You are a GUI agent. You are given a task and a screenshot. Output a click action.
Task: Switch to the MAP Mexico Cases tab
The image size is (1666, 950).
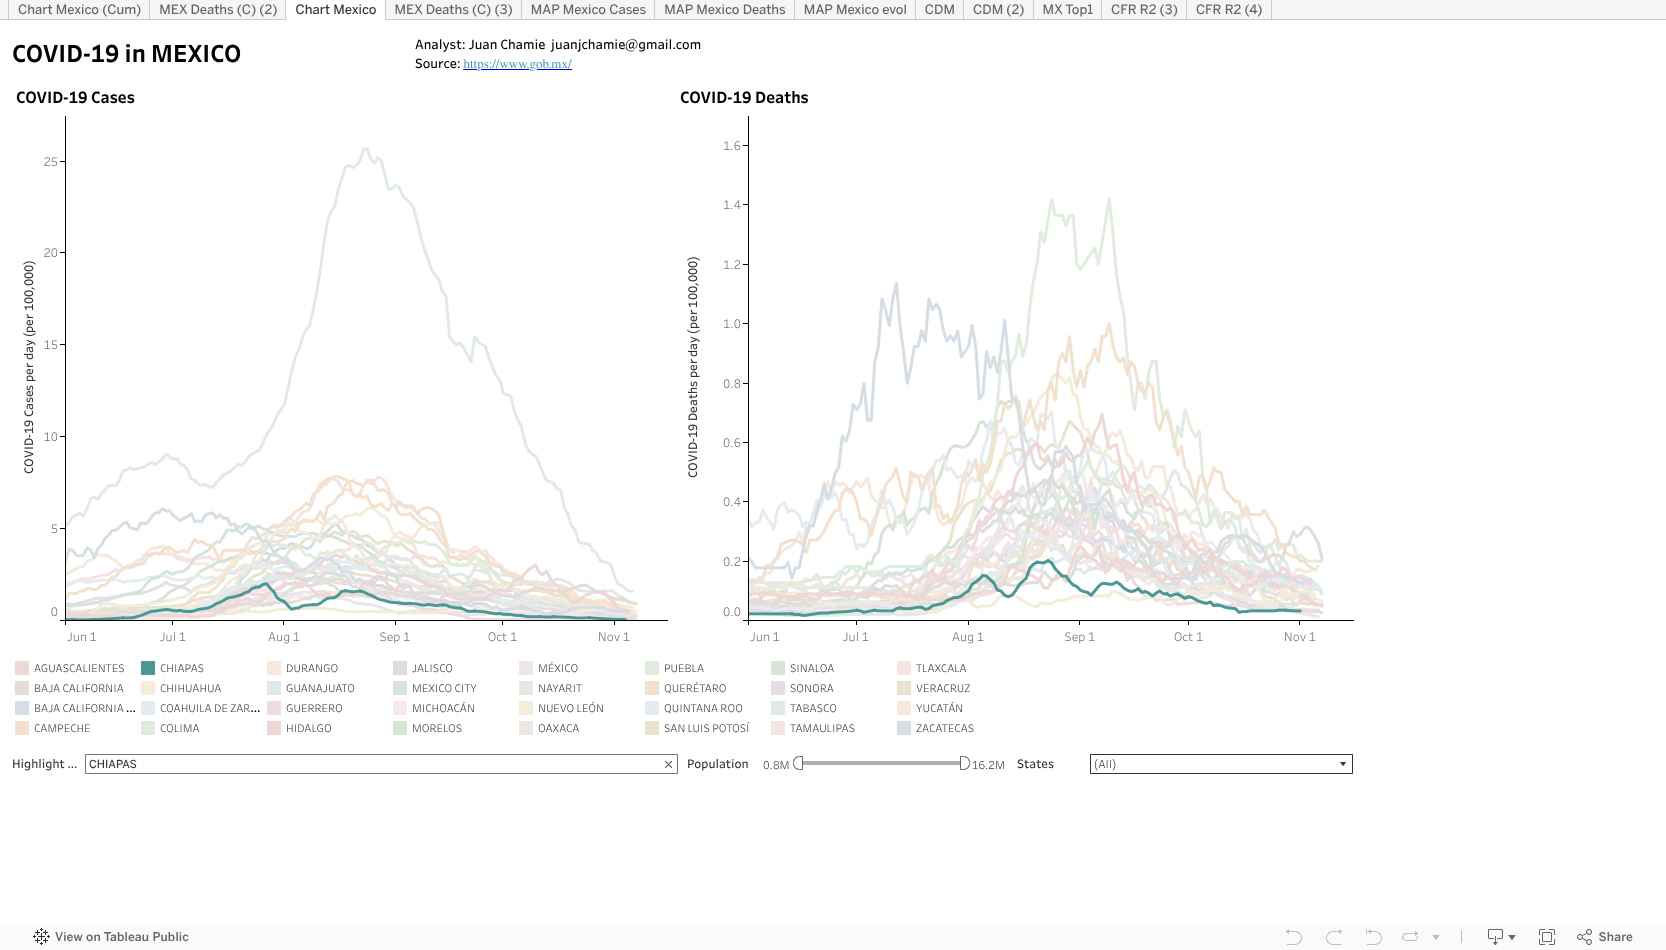(x=587, y=9)
